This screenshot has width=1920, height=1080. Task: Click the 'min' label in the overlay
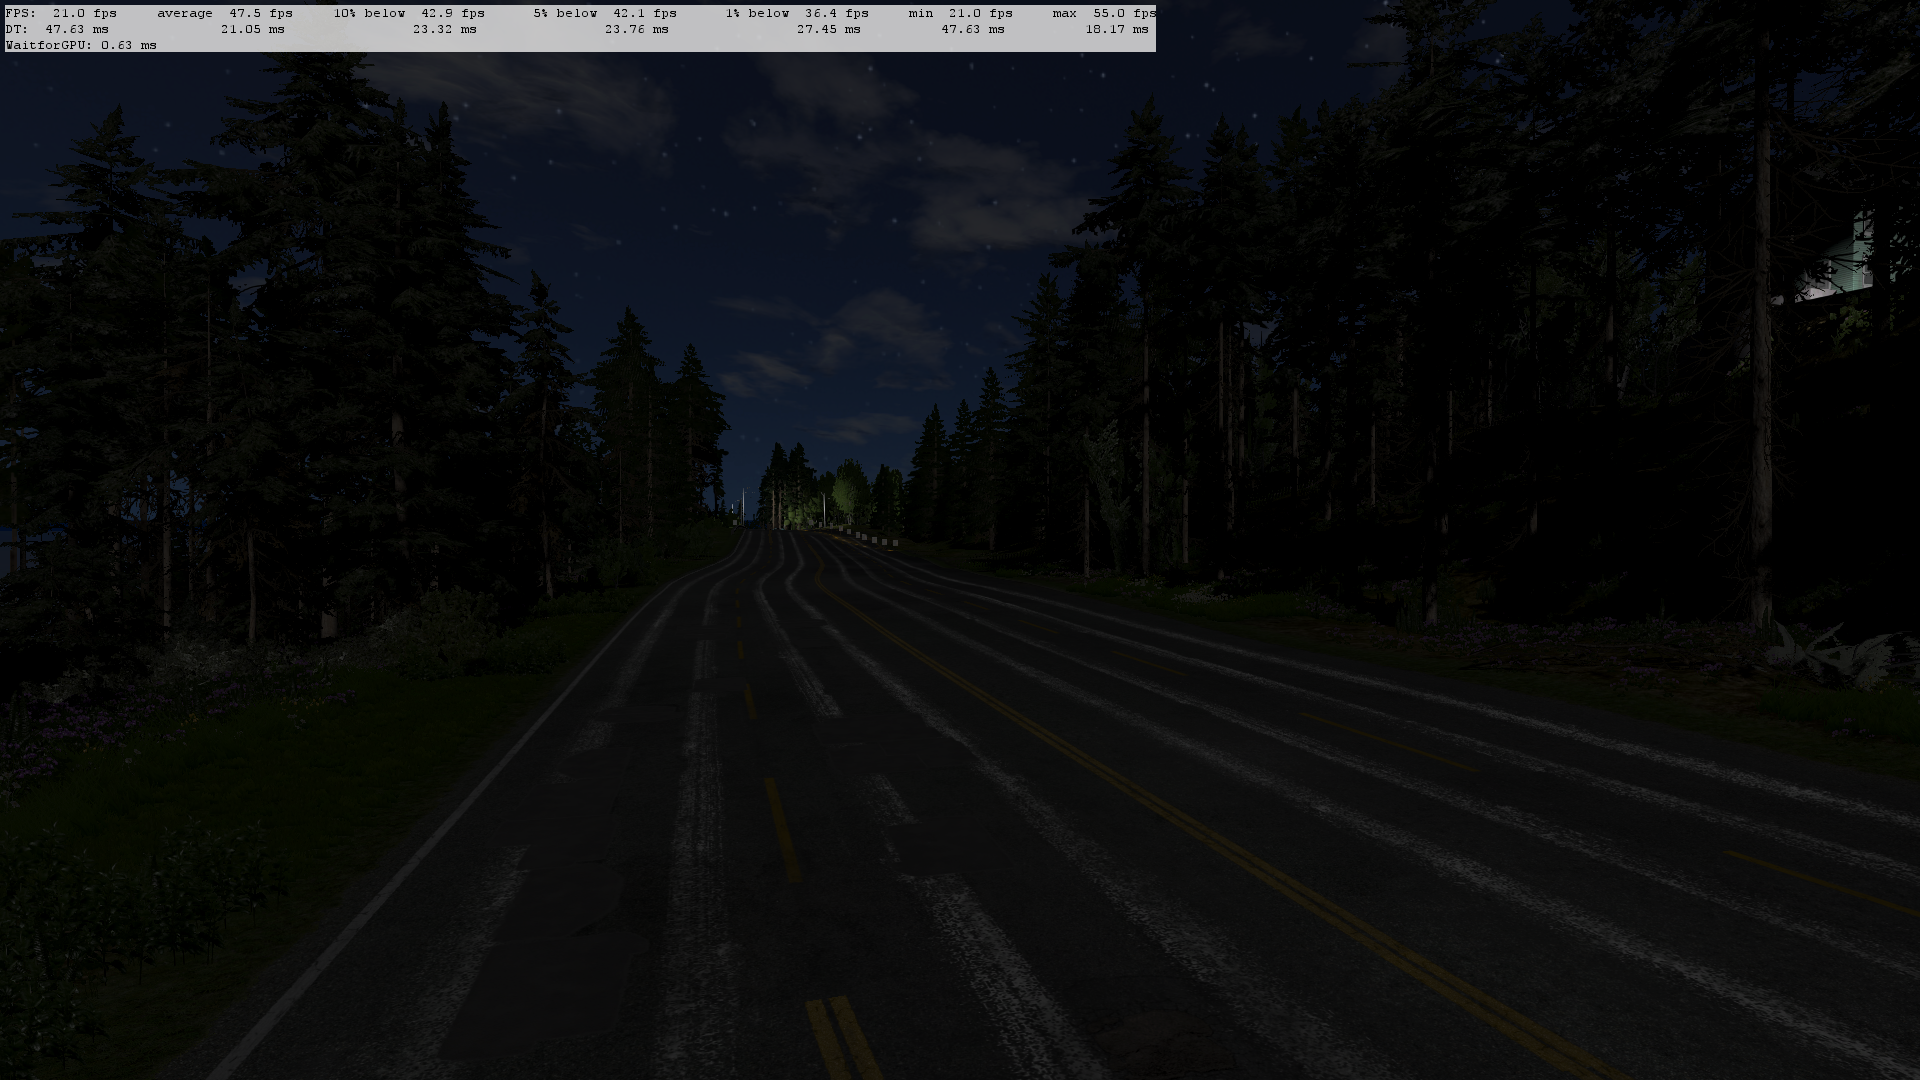(921, 13)
